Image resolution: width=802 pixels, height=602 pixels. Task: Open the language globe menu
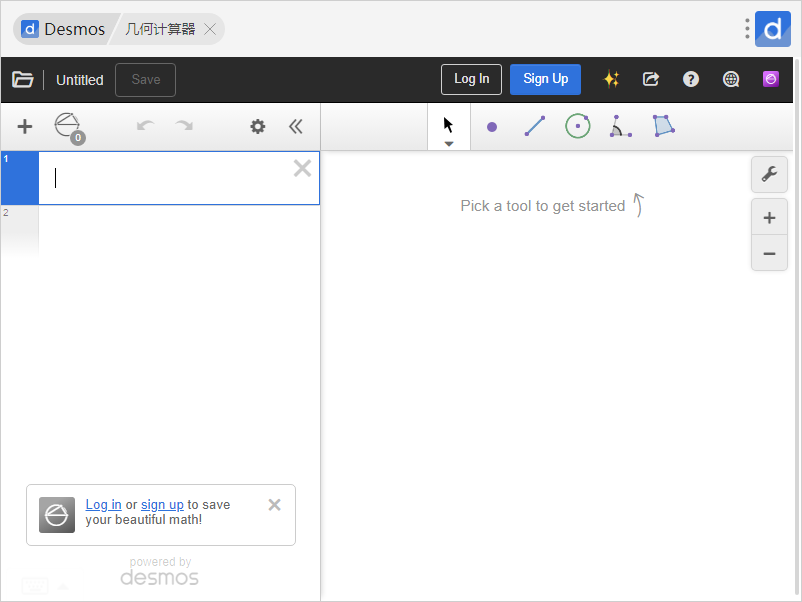pyautogui.click(x=731, y=80)
